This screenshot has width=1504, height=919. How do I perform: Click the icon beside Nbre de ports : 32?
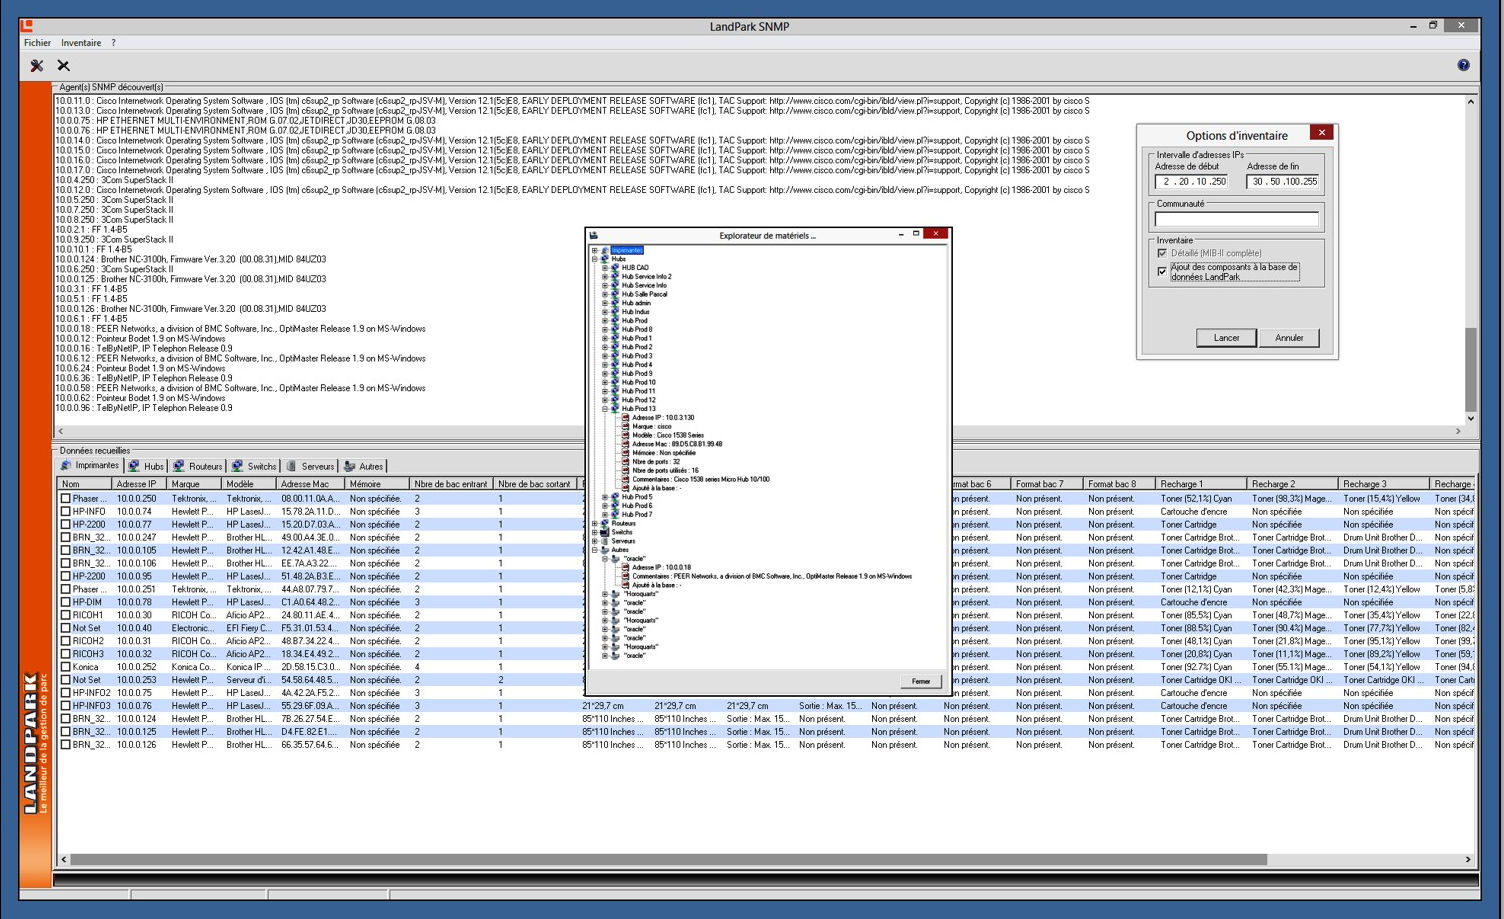(625, 462)
